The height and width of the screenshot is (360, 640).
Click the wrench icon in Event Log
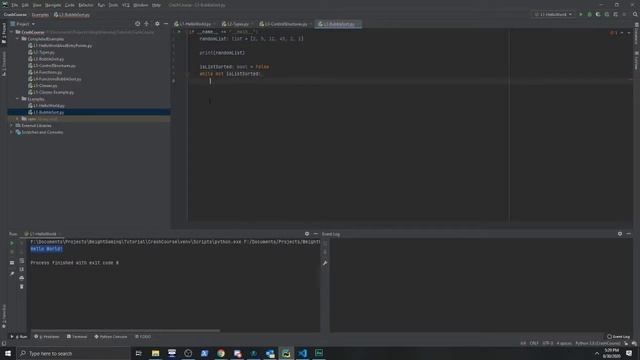tap(325, 263)
